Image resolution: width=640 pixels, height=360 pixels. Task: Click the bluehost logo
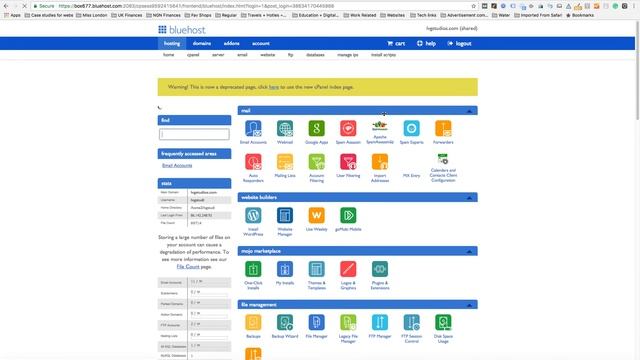(x=182, y=30)
